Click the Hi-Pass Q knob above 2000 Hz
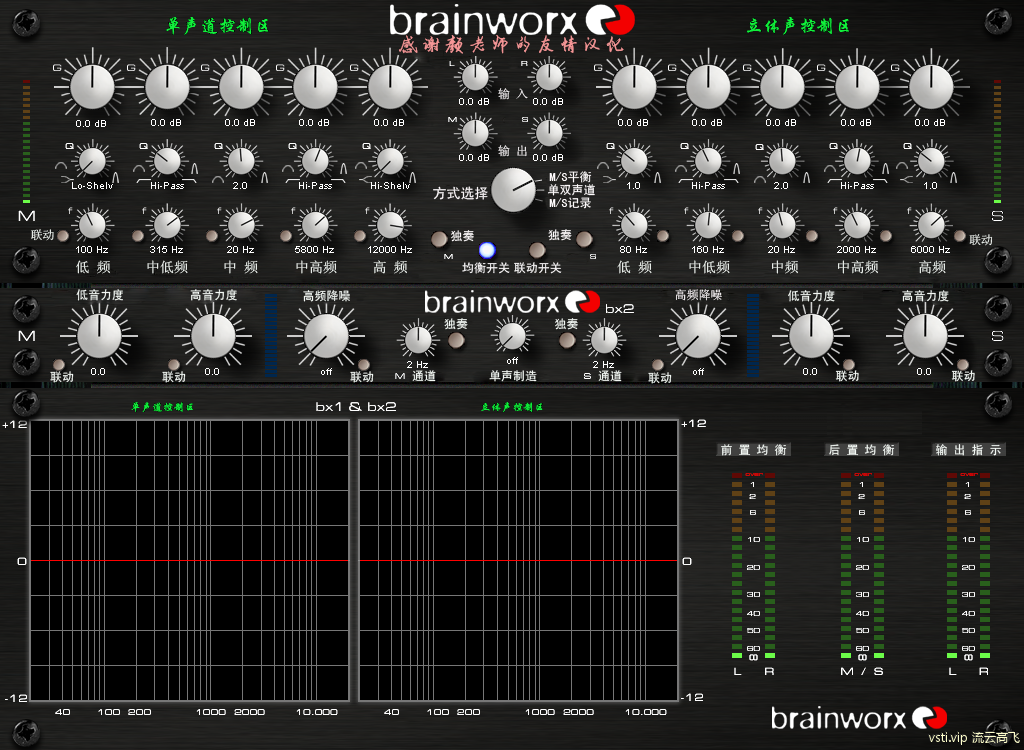The image size is (1024, 750). pos(856,161)
